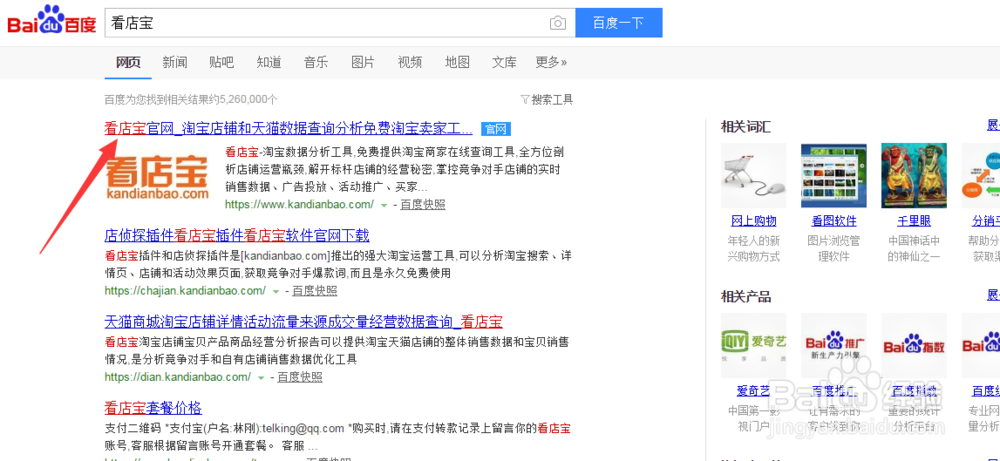Open 天猫商城淘宝店铺详情 result title
Viewport: 1000px width, 461px height.
(x=304, y=321)
